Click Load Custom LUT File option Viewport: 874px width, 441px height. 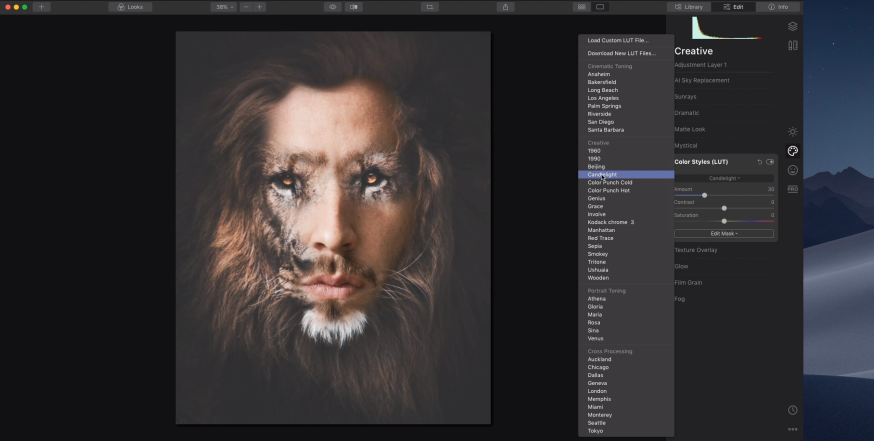pos(618,40)
